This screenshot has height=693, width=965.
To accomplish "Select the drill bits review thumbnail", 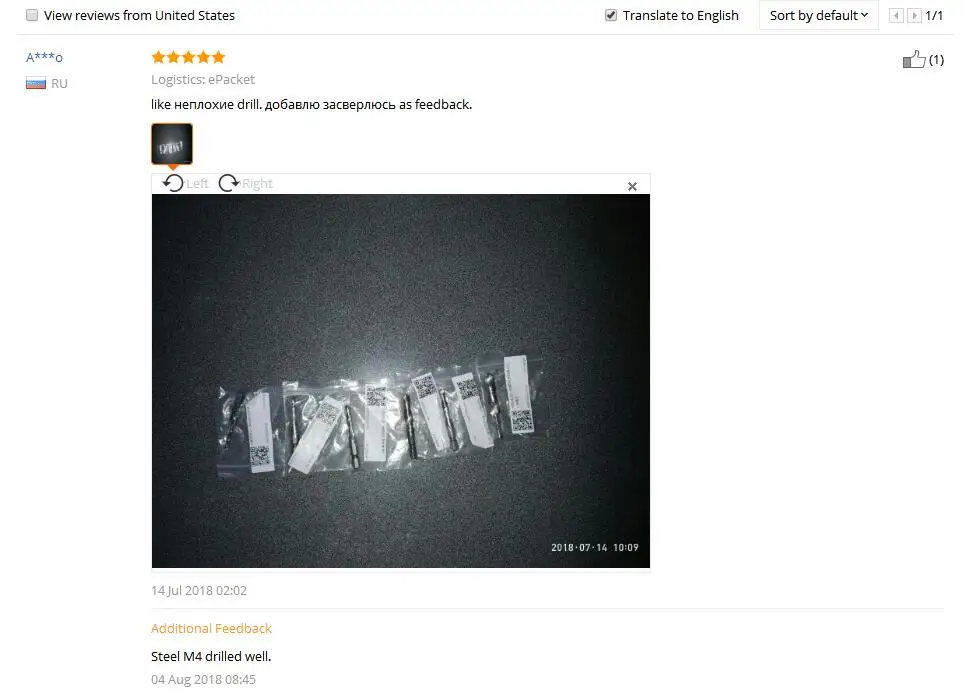I will tap(172, 144).
